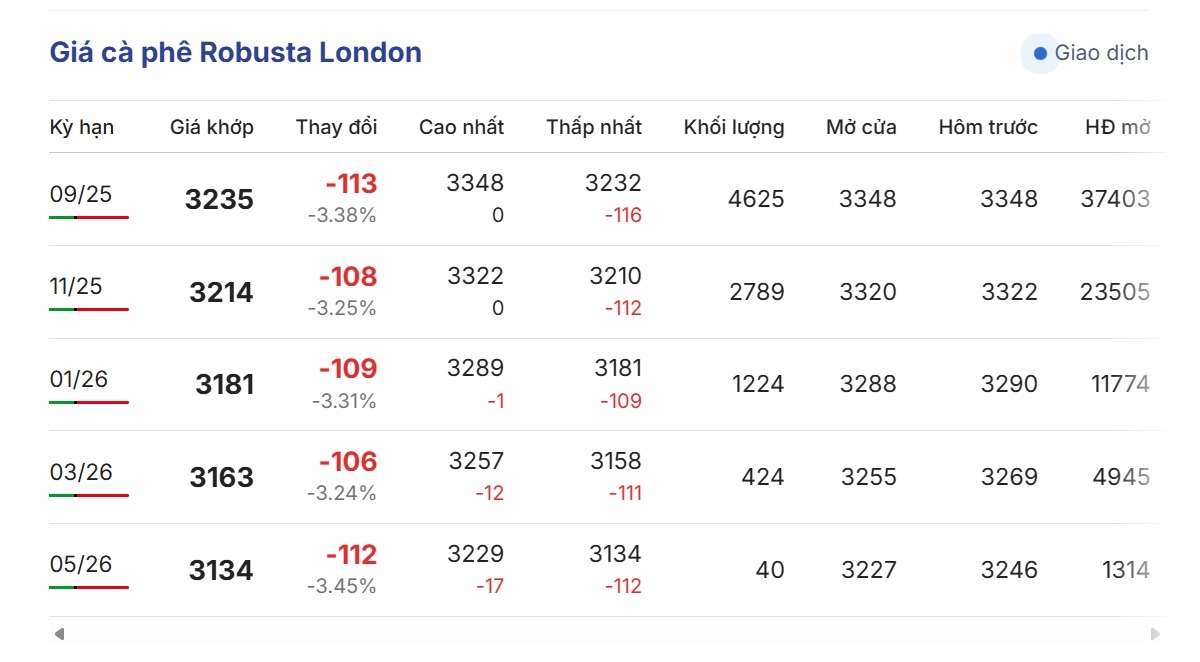Viewport: 1200px width, 662px height.
Task: Click the HĐ mở column header
Action: pyautogui.click(x=1118, y=127)
